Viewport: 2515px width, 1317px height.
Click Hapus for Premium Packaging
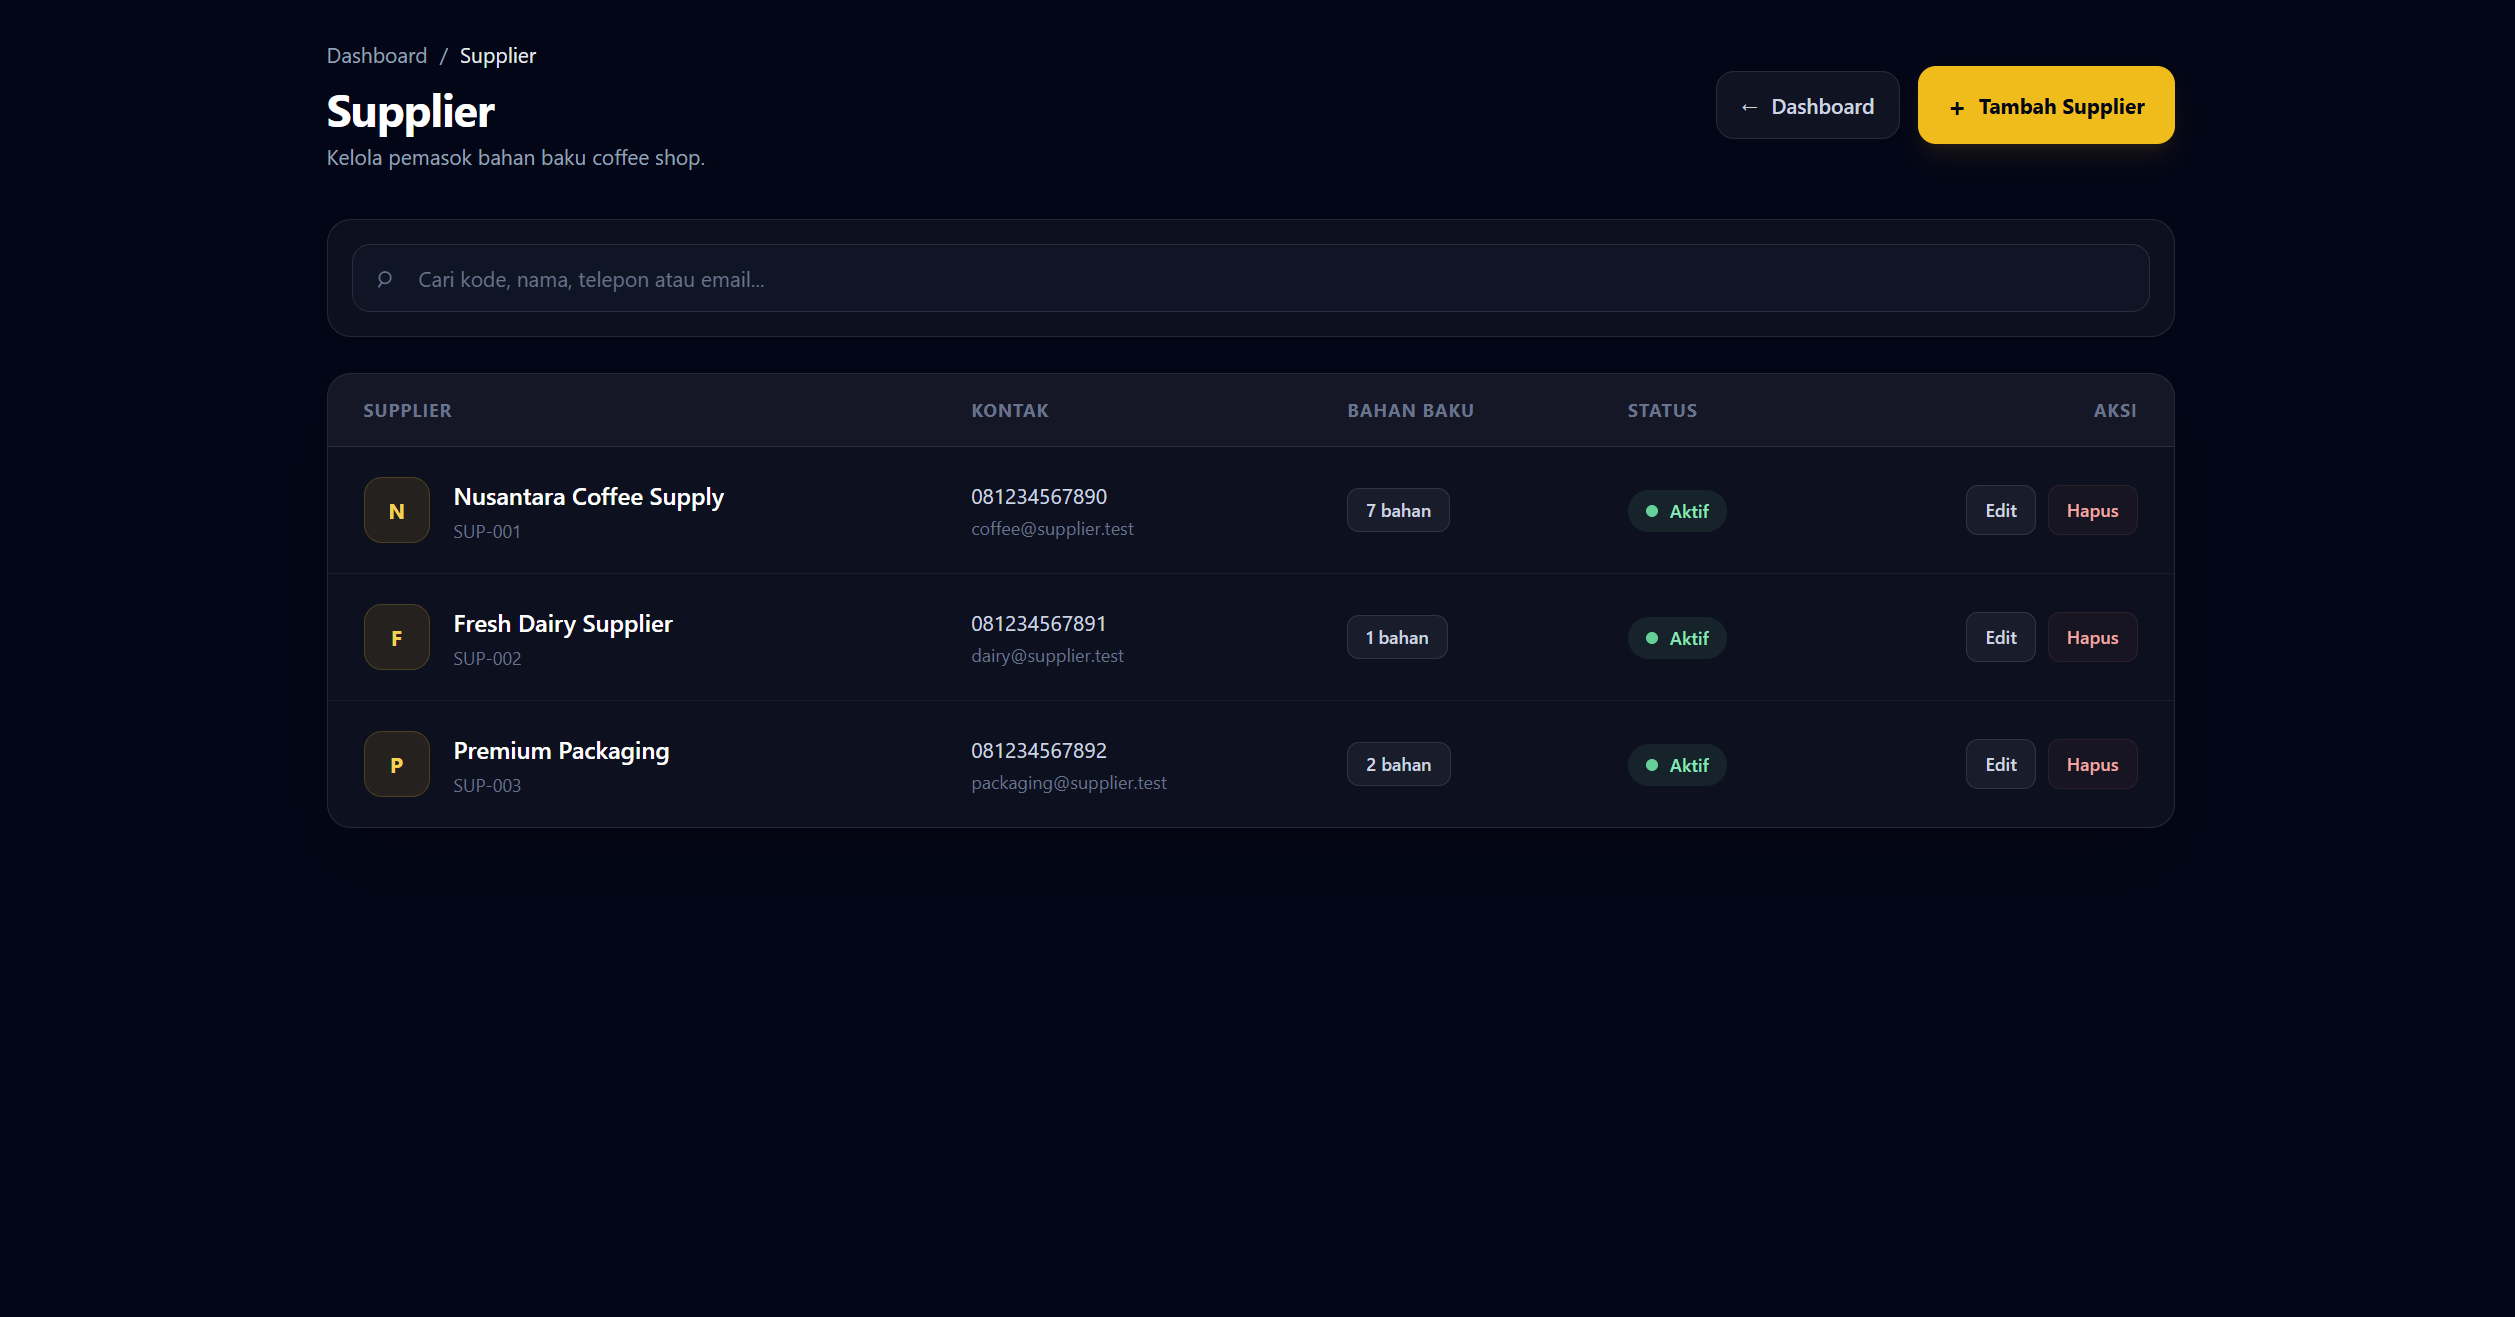pos(2093,764)
